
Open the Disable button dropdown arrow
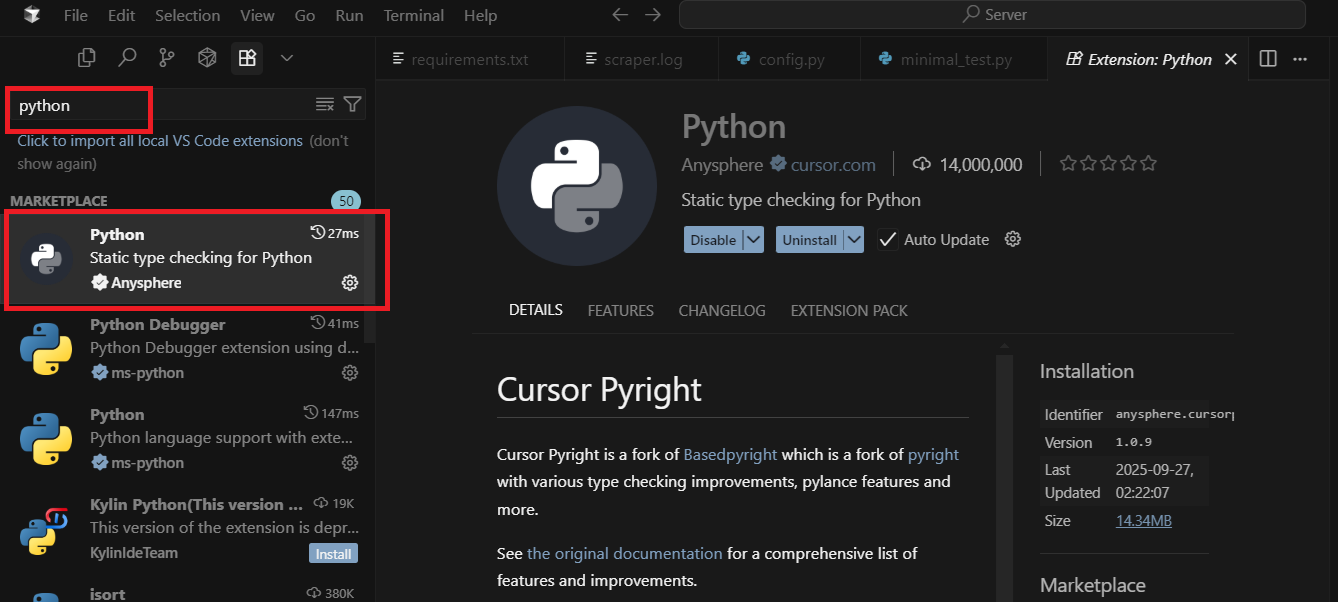click(754, 240)
